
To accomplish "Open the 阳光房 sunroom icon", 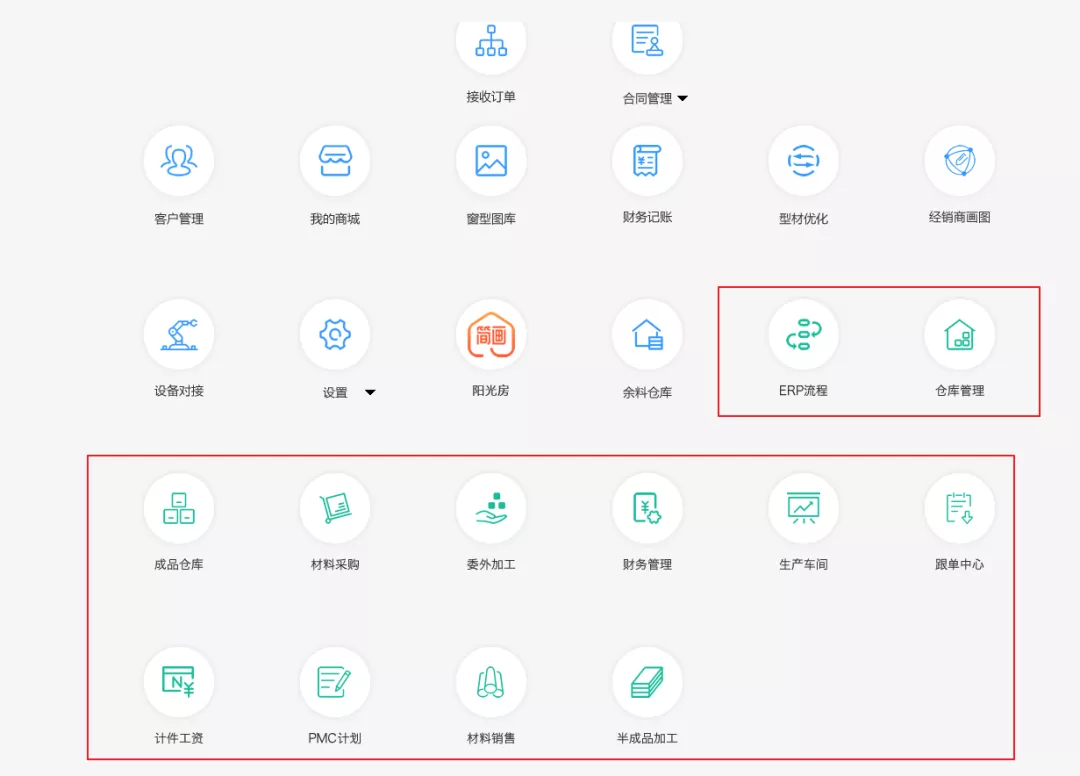I will pos(491,334).
